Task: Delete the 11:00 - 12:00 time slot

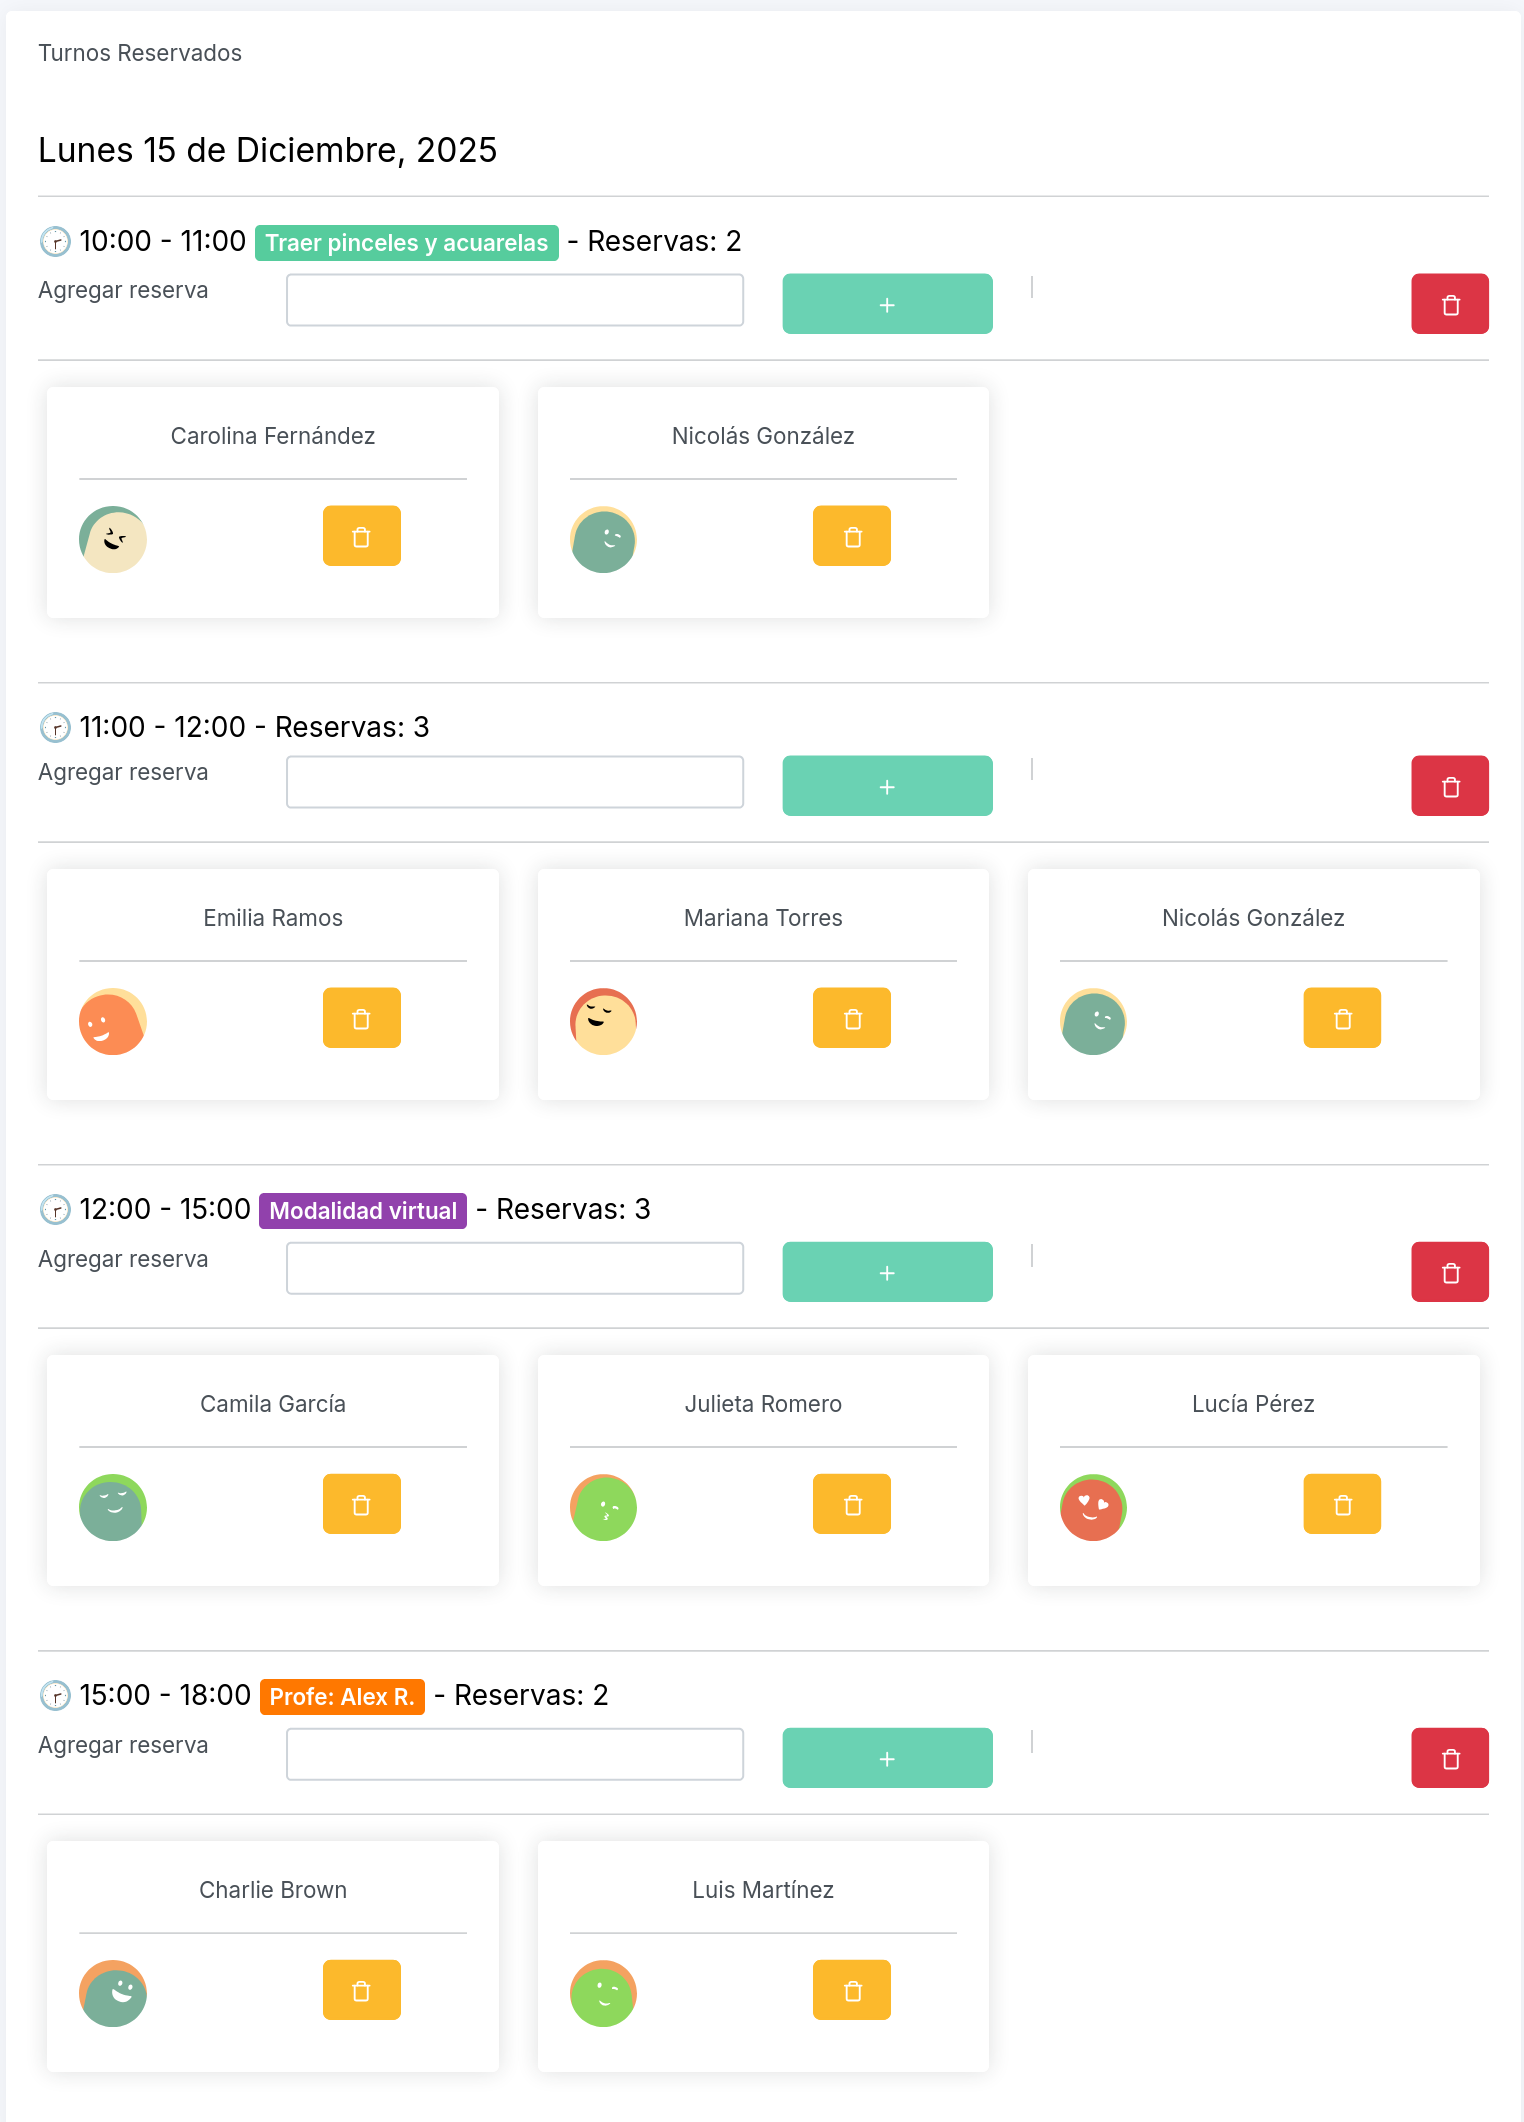Action: point(1449,786)
